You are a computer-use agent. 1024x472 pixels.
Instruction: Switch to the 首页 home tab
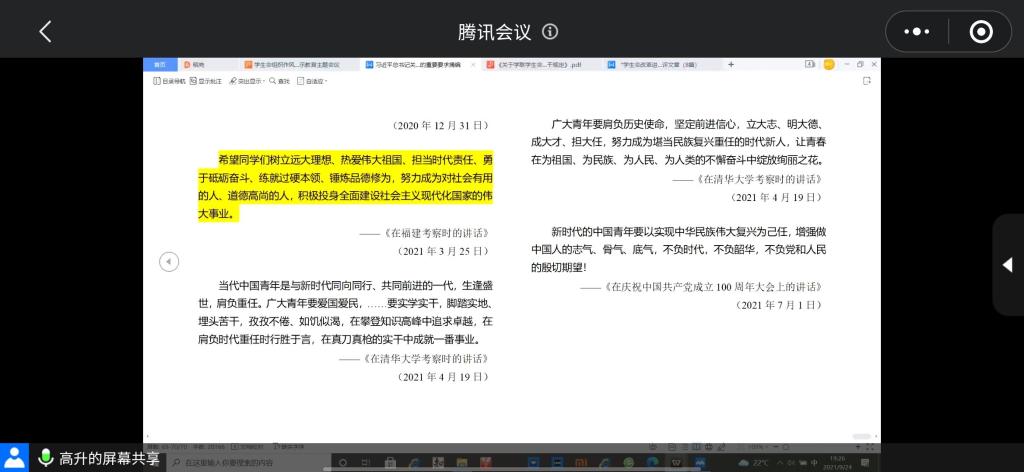tap(159, 64)
